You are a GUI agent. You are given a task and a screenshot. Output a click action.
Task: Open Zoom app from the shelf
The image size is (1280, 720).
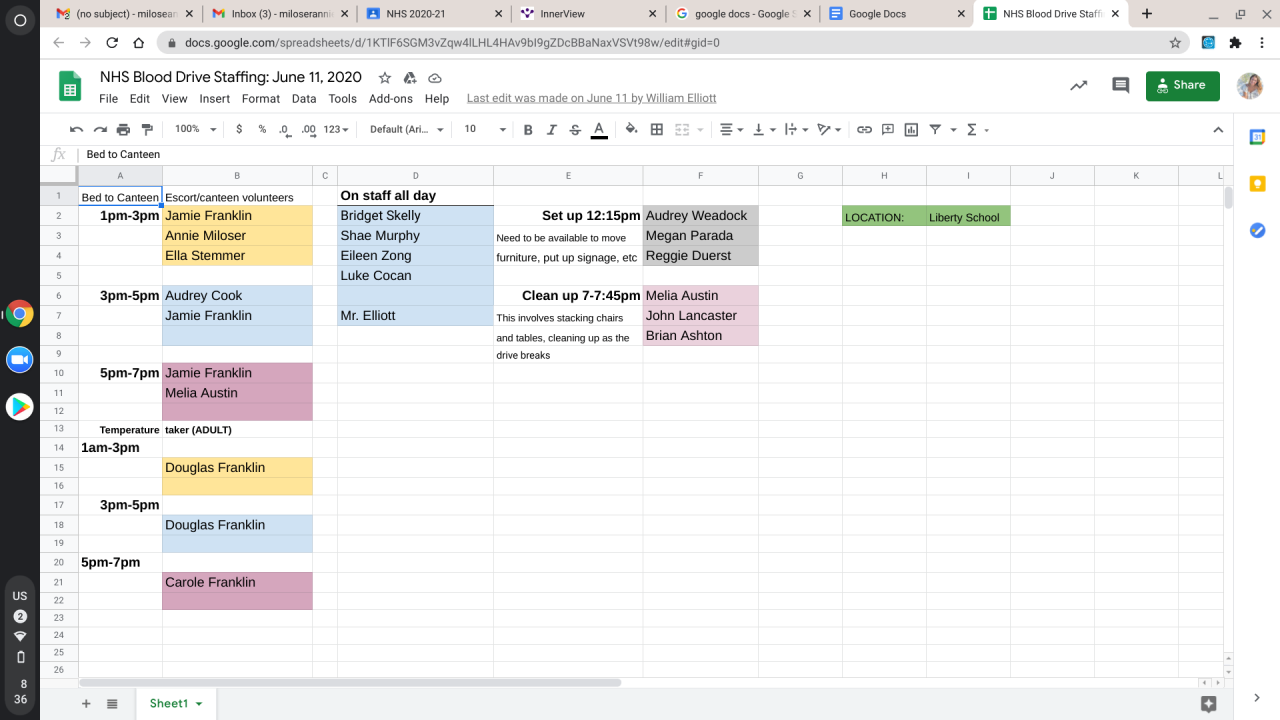[20, 360]
